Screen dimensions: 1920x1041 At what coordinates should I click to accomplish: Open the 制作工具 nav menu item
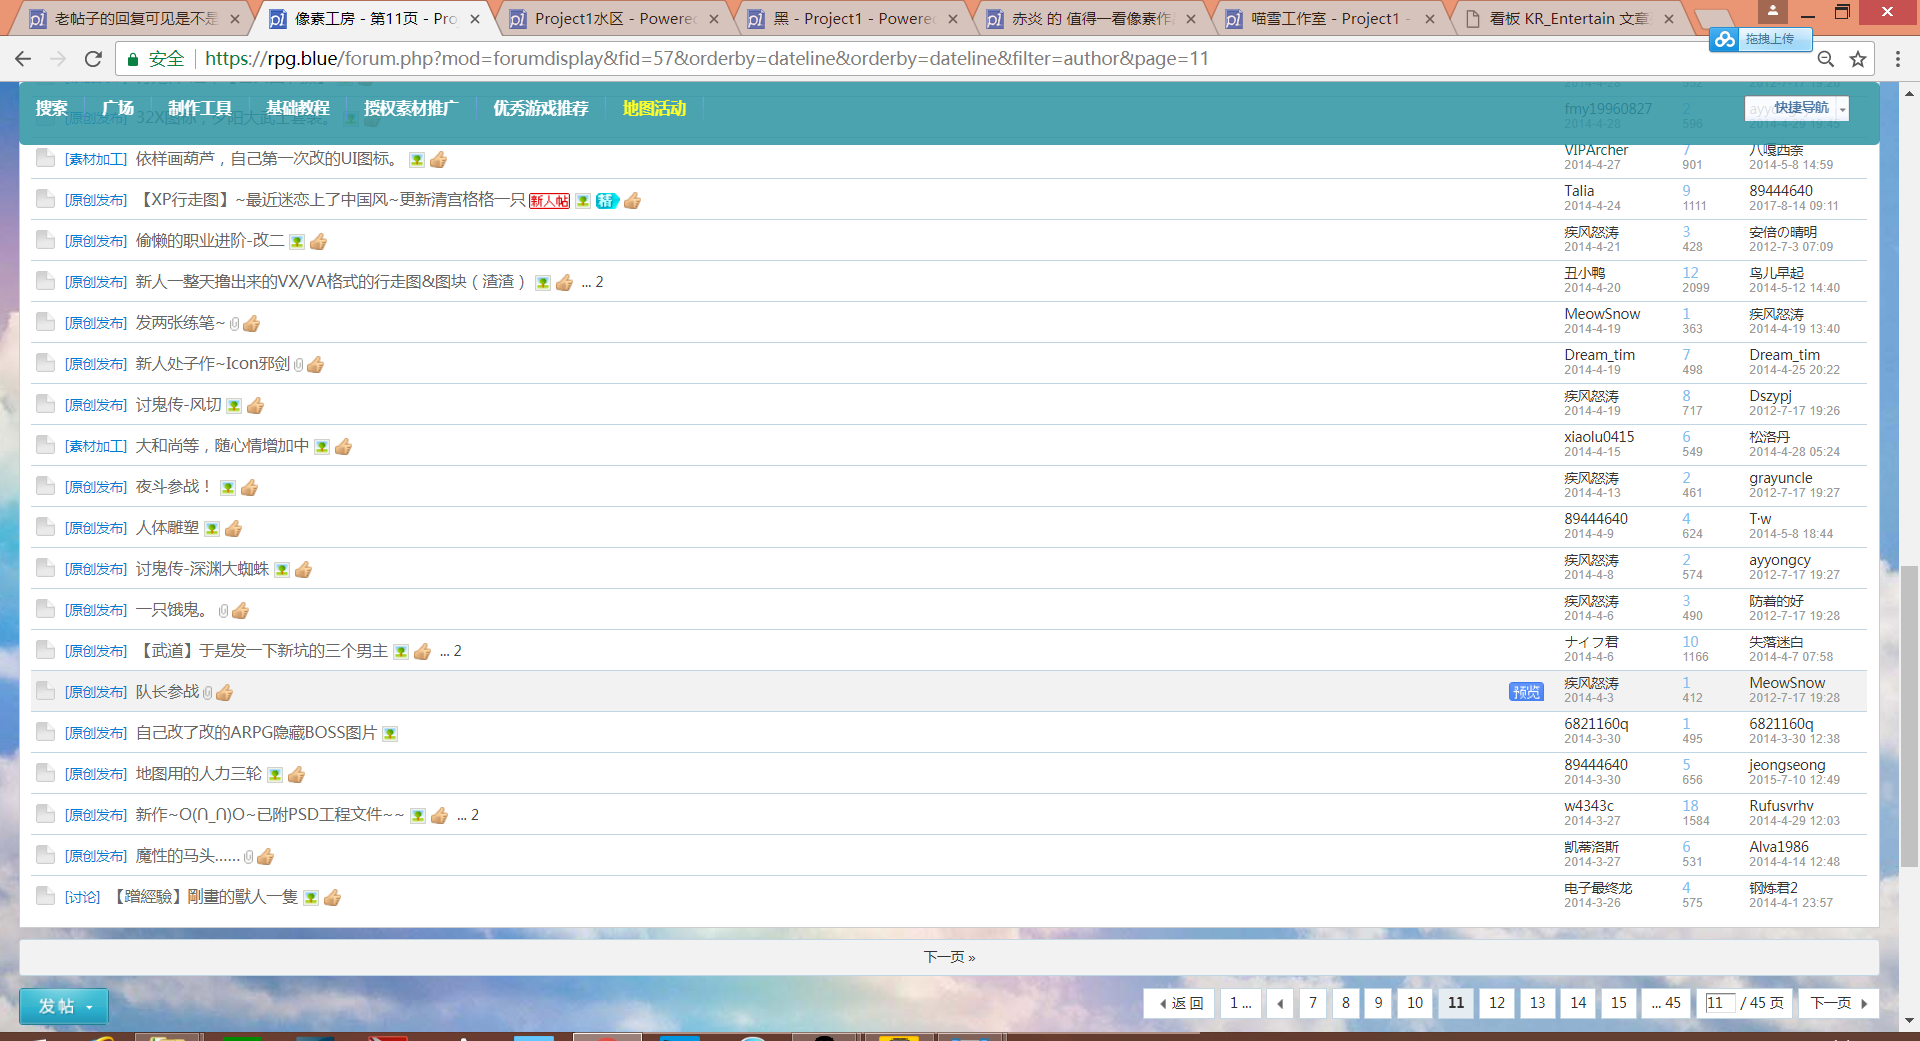(x=200, y=108)
